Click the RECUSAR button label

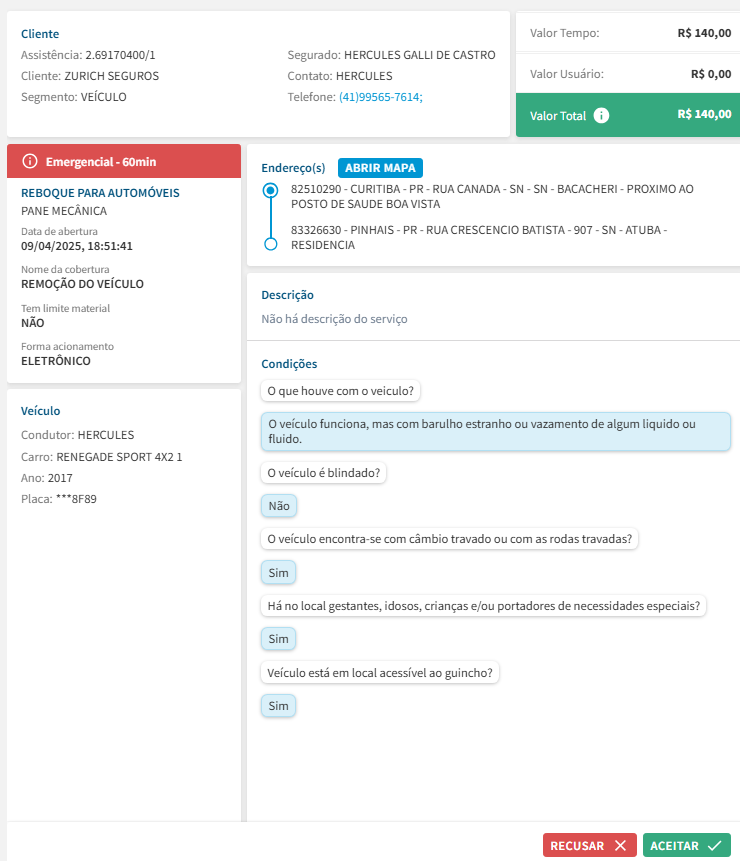(577, 845)
